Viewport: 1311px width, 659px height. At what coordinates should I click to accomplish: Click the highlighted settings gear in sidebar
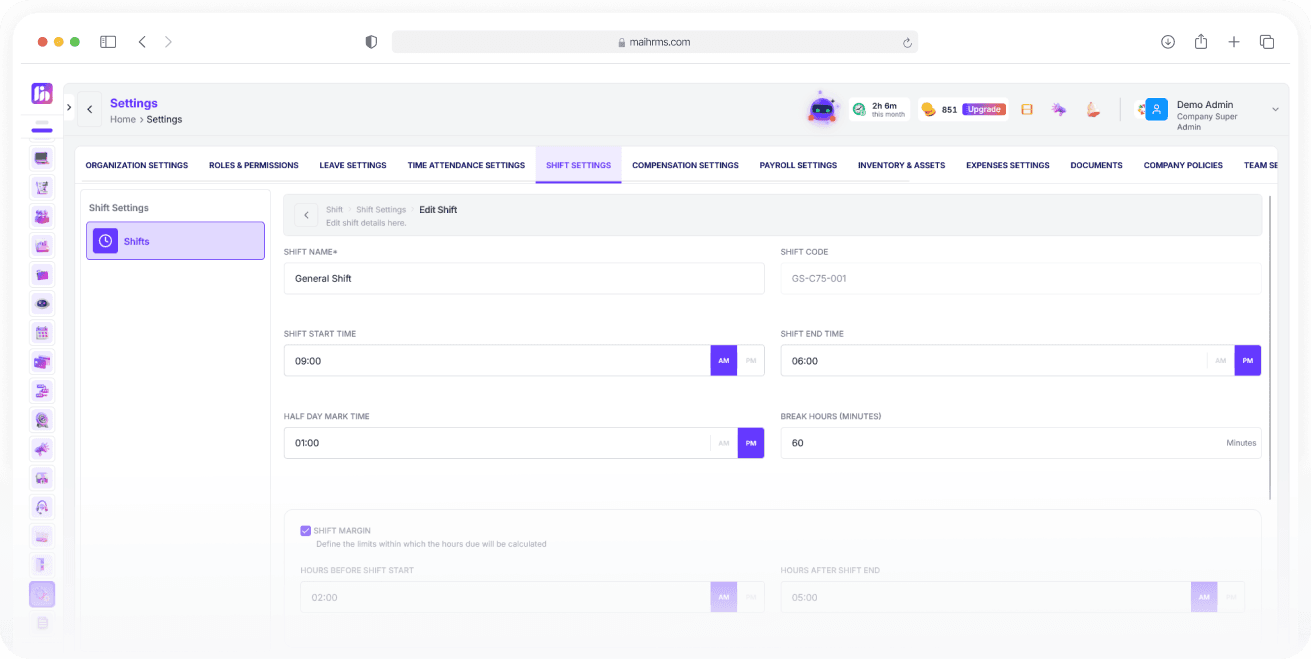click(x=42, y=594)
